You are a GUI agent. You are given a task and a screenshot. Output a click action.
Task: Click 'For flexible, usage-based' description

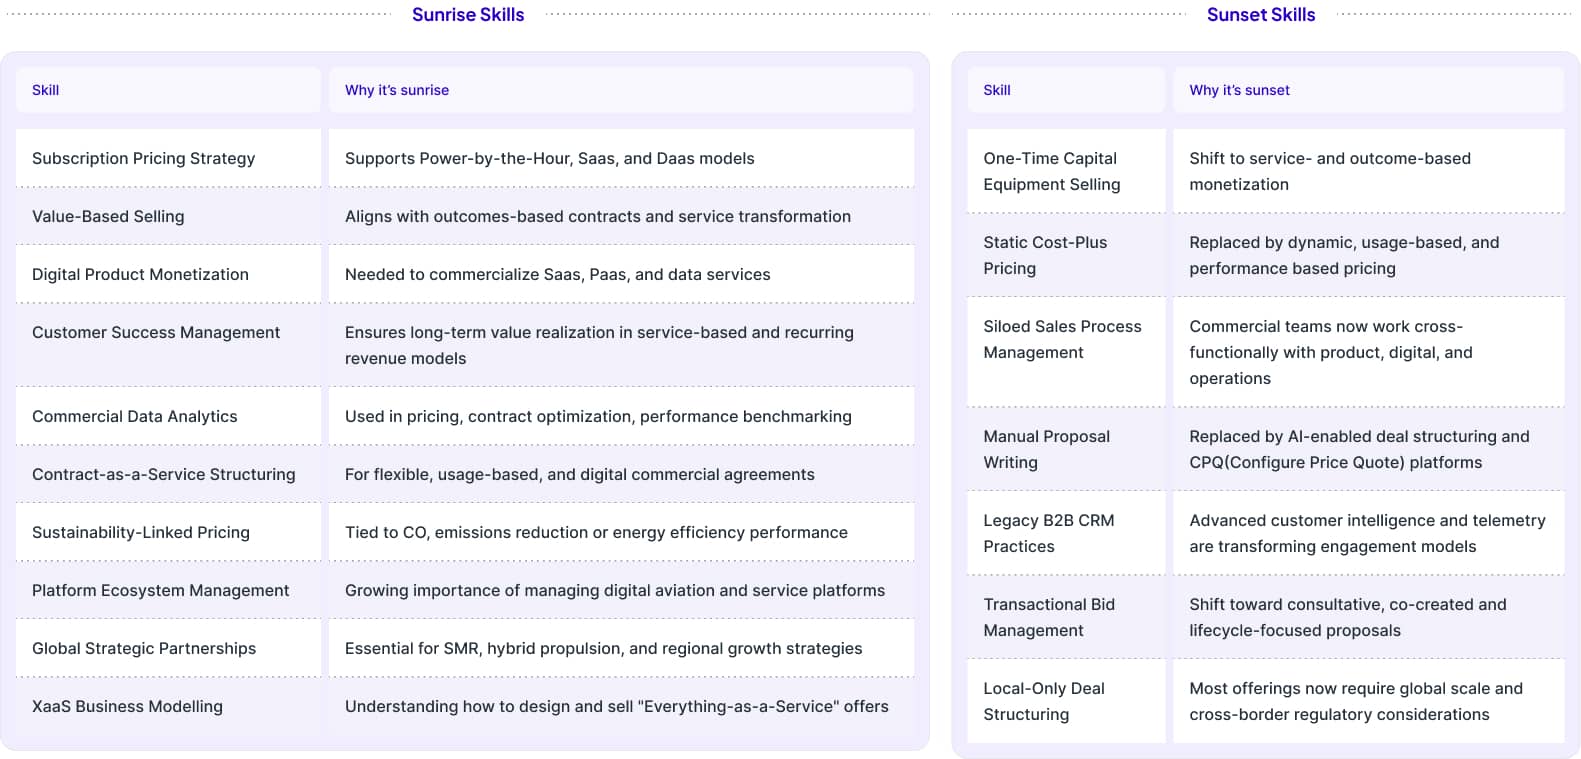tap(579, 474)
